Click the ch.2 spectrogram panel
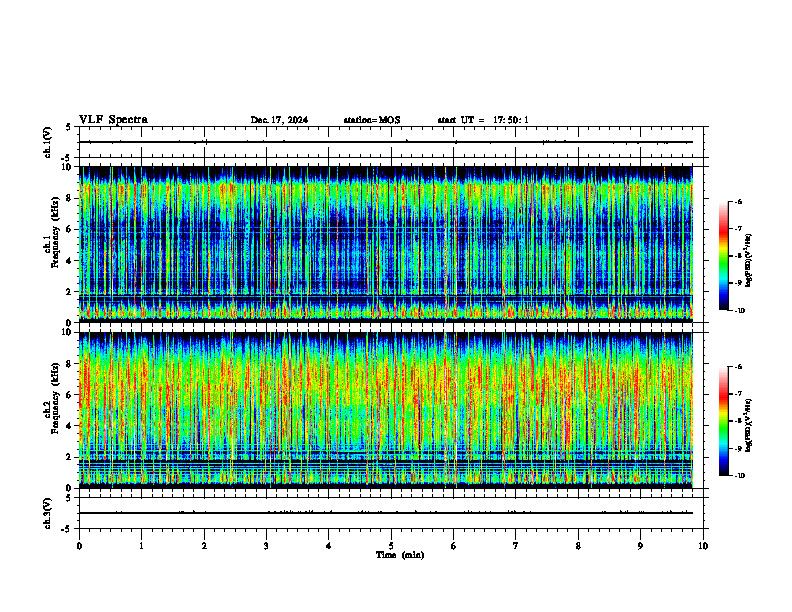The width and height of the screenshot is (792, 612). [386, 410]
